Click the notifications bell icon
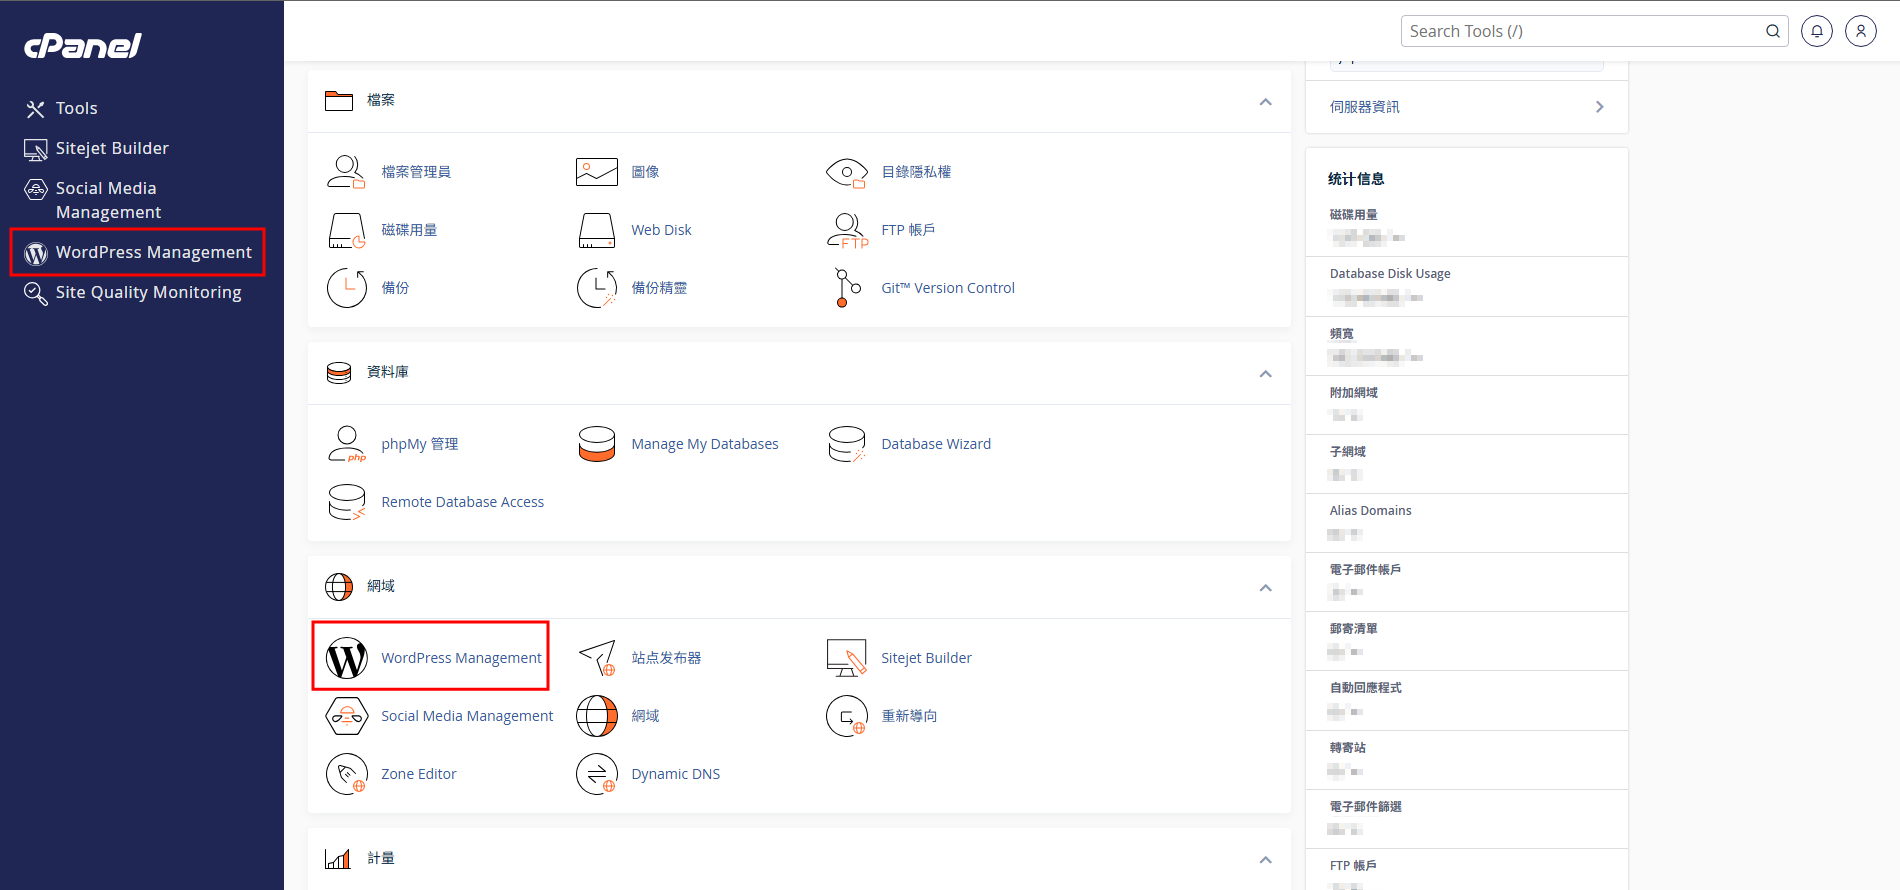The width and height of the screenshot is (1900, 890). point(1816,31)
